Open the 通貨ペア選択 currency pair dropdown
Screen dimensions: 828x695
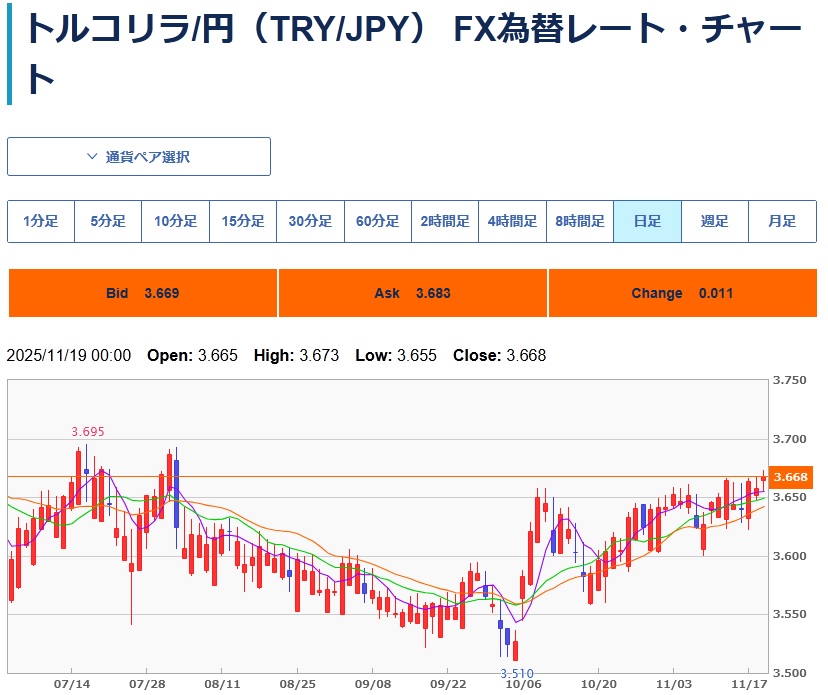point(139,157)
